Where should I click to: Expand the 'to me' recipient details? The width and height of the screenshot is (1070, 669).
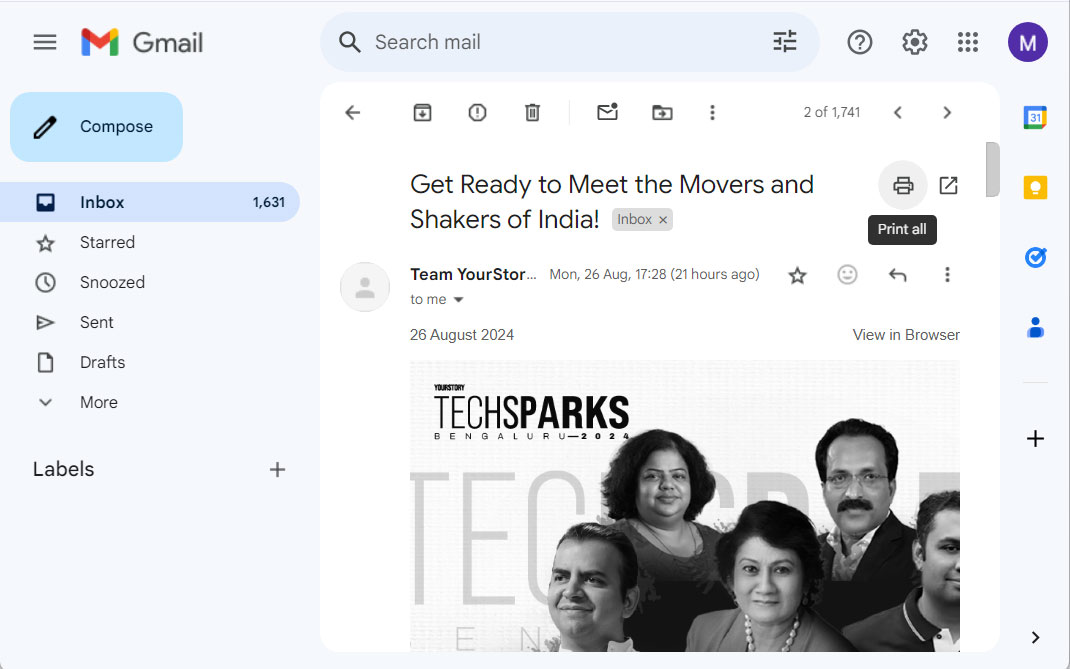coord(459,300)
